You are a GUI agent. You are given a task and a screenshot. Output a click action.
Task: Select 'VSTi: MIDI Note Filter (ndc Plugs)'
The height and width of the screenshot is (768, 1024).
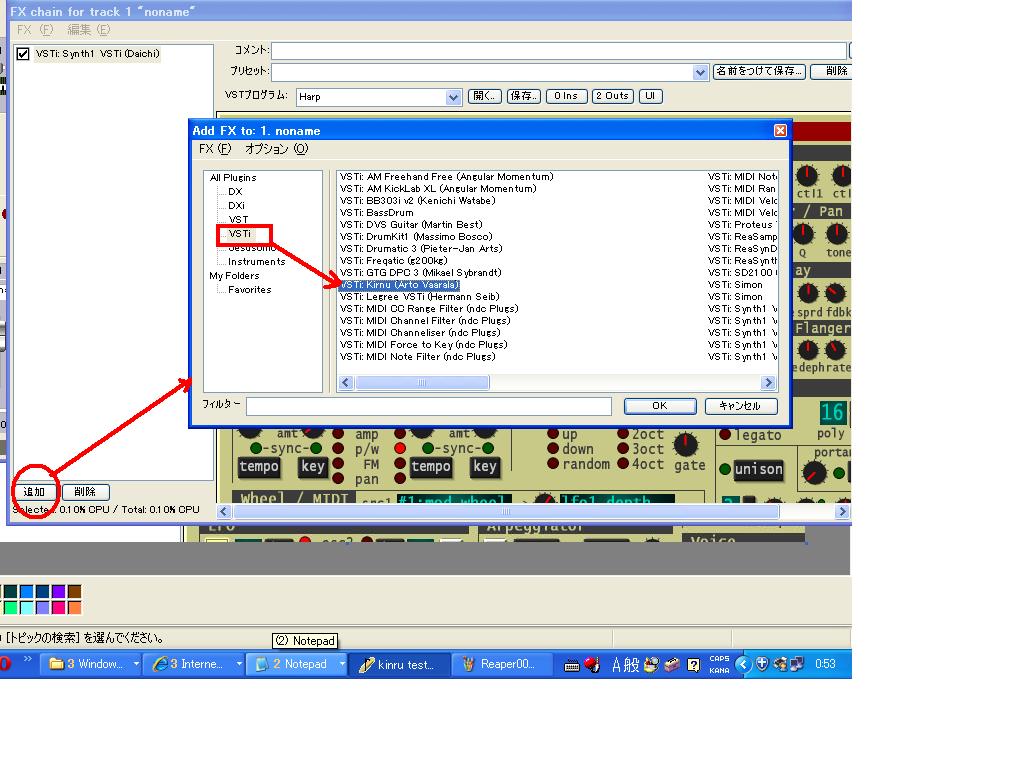pos(418,357)
